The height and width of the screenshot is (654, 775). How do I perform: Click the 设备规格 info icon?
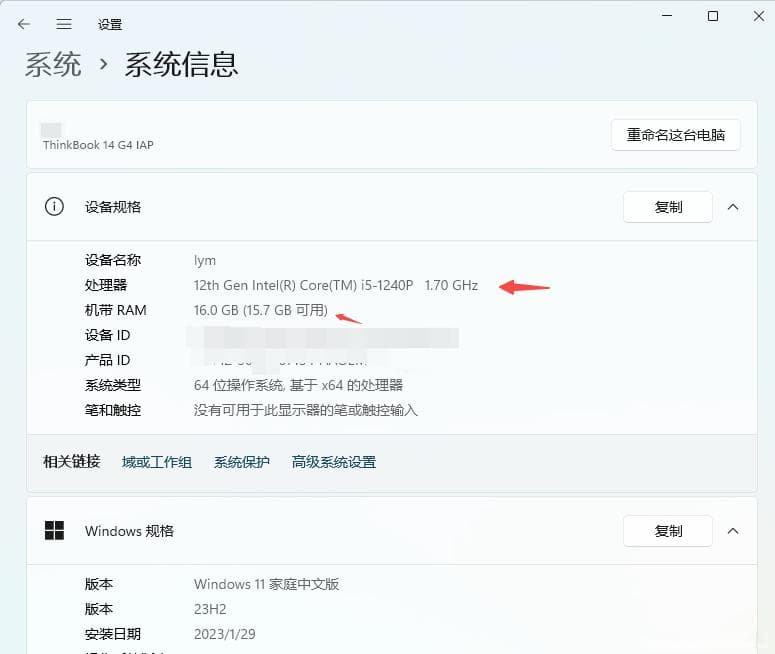pos(54,207)
